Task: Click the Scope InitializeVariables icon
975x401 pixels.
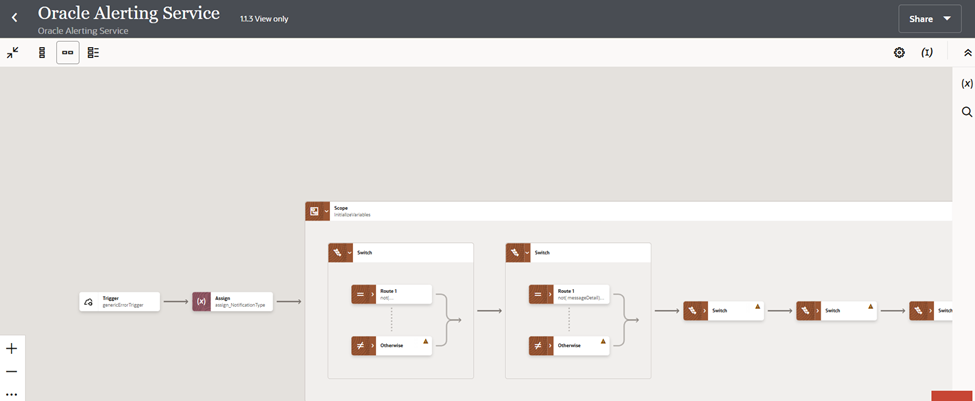Action: [x=314, y=211]
